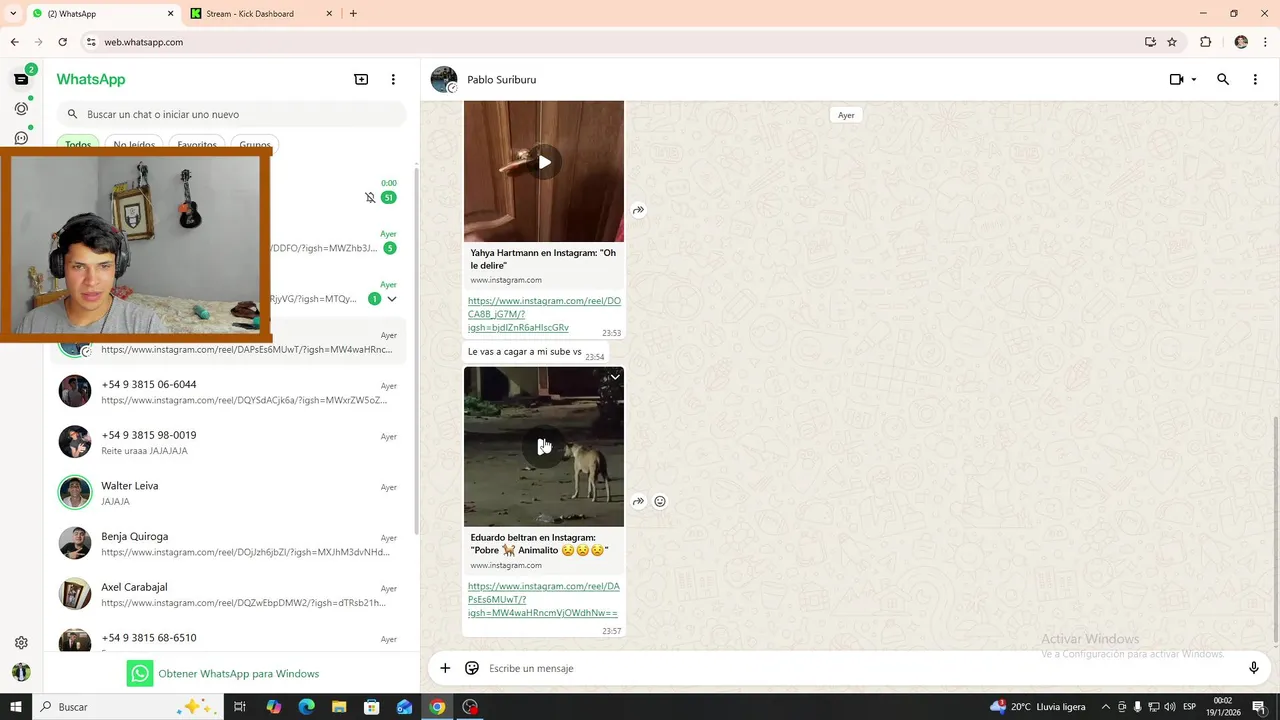The height and width of the screenshot is (720, 1280).
Task: Open conversation menu (three dots) in chat header
Action: tap(1255, 79)
